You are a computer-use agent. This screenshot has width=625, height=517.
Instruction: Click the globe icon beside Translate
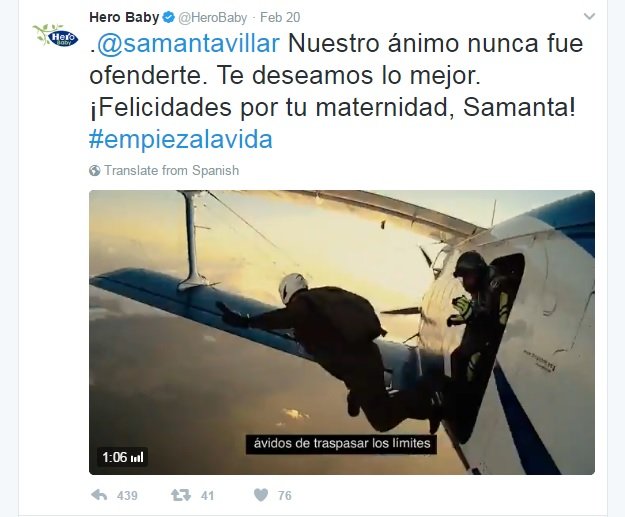coord(95,171)
